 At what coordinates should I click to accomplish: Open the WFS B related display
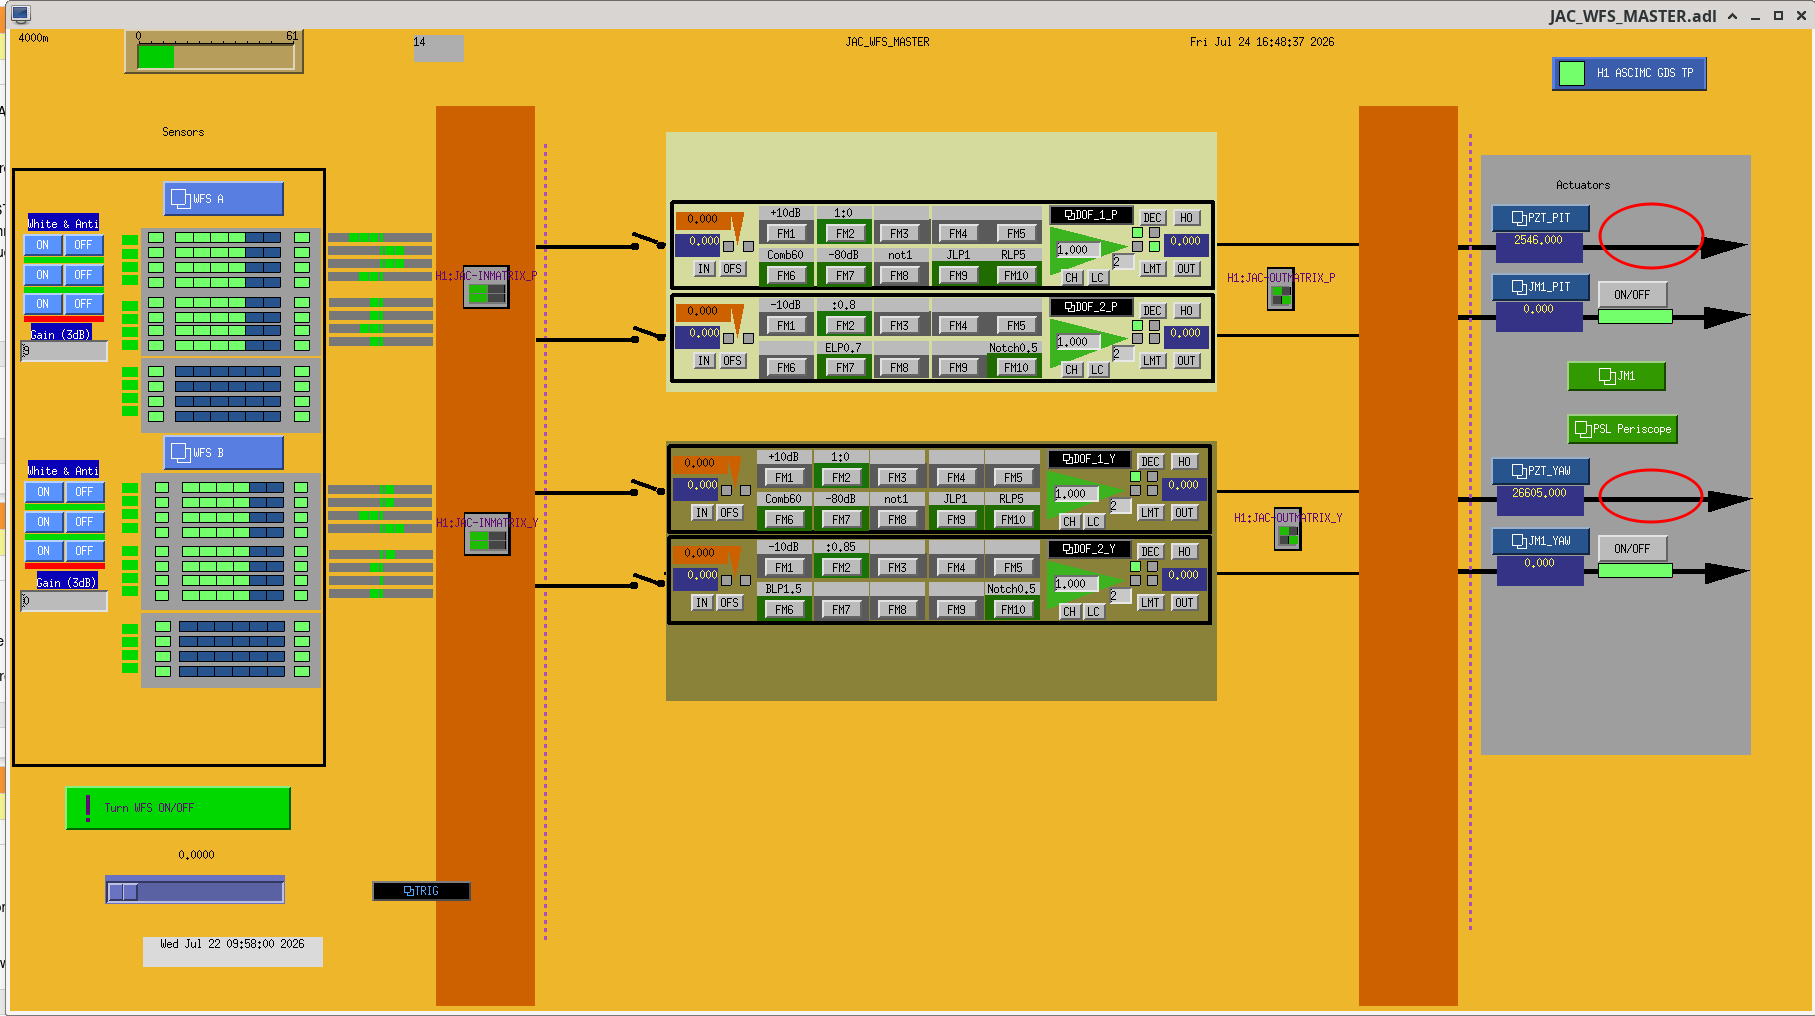(224, 453)
